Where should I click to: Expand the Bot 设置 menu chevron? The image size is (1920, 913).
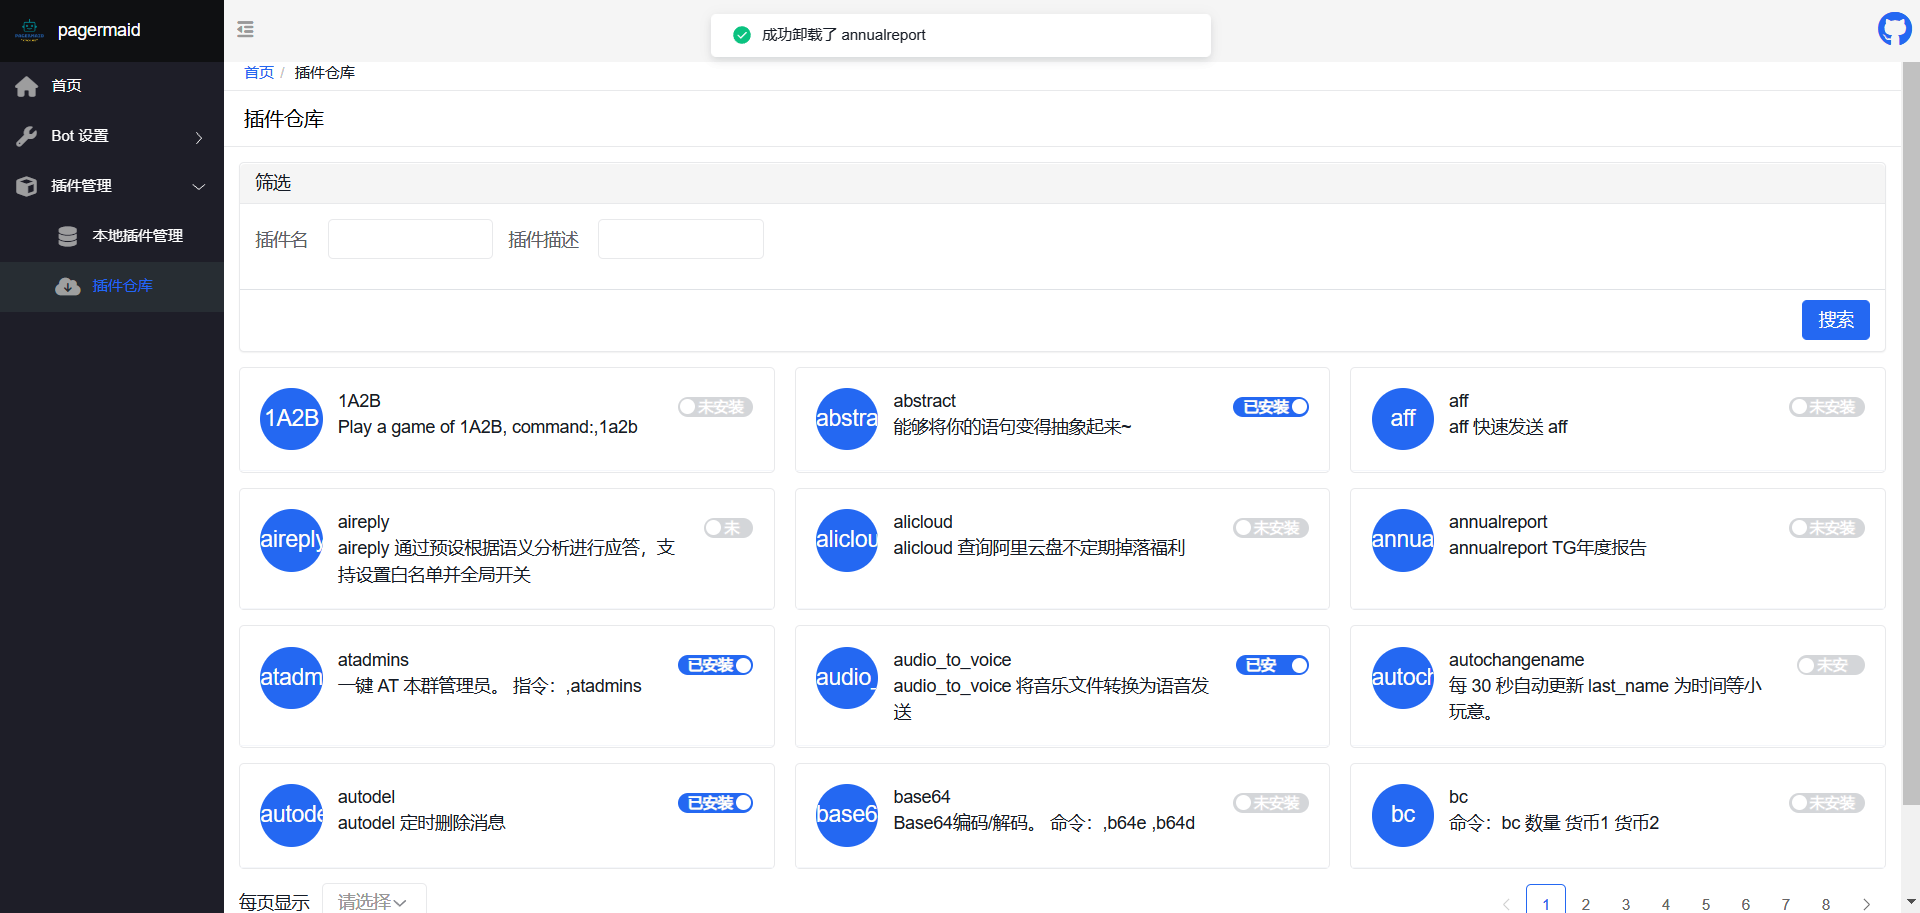click(x=197, y=137)
